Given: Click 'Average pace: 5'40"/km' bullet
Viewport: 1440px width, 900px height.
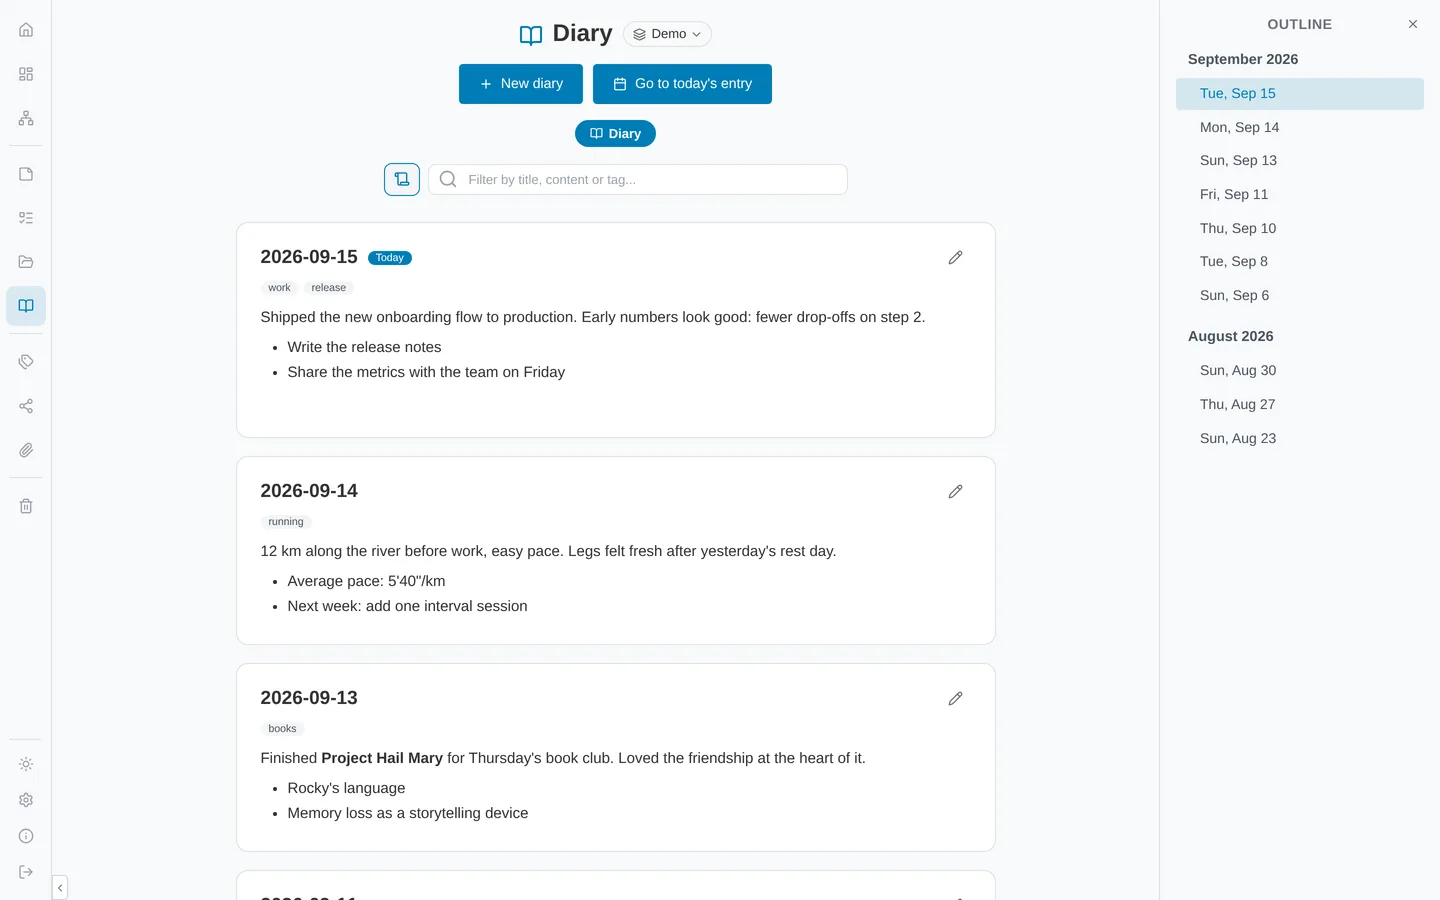Looking at the screenshot, I should pyautogui.click(x=366, y=581).
